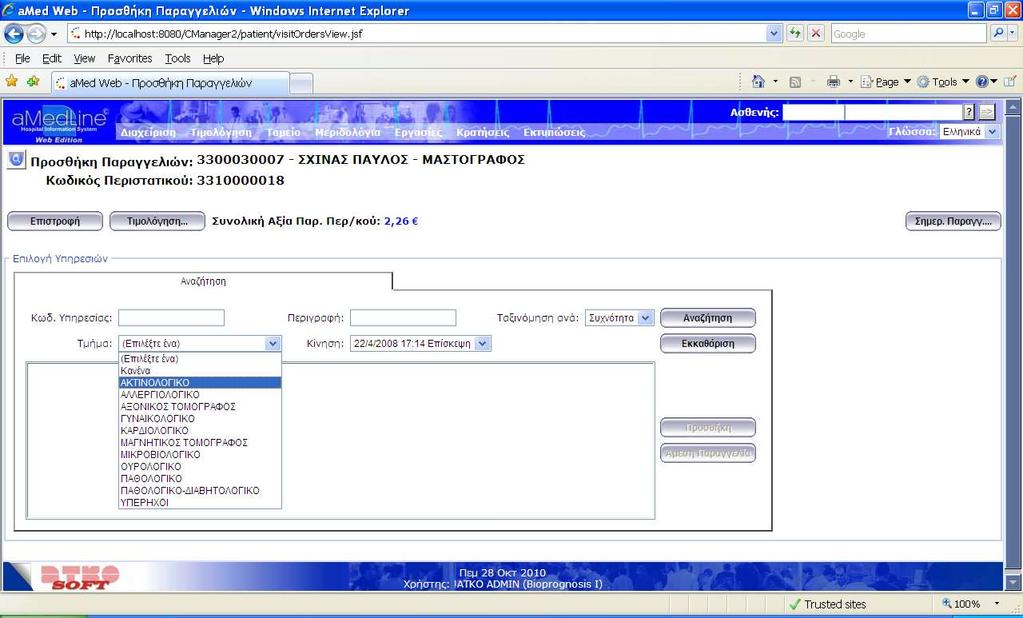Select ΥΠΕΡΗΧΟΙ in department list
Screen dimensions: 1023x618
point(200,502)
